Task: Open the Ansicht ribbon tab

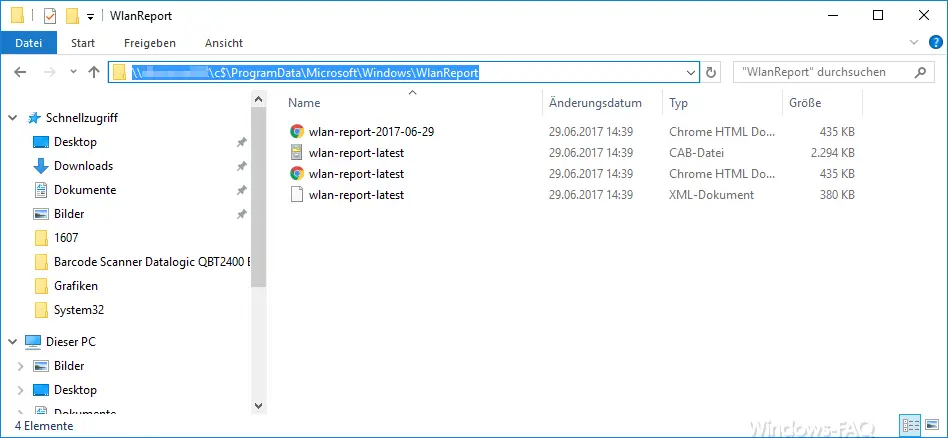Action: [x=224, y=43]
